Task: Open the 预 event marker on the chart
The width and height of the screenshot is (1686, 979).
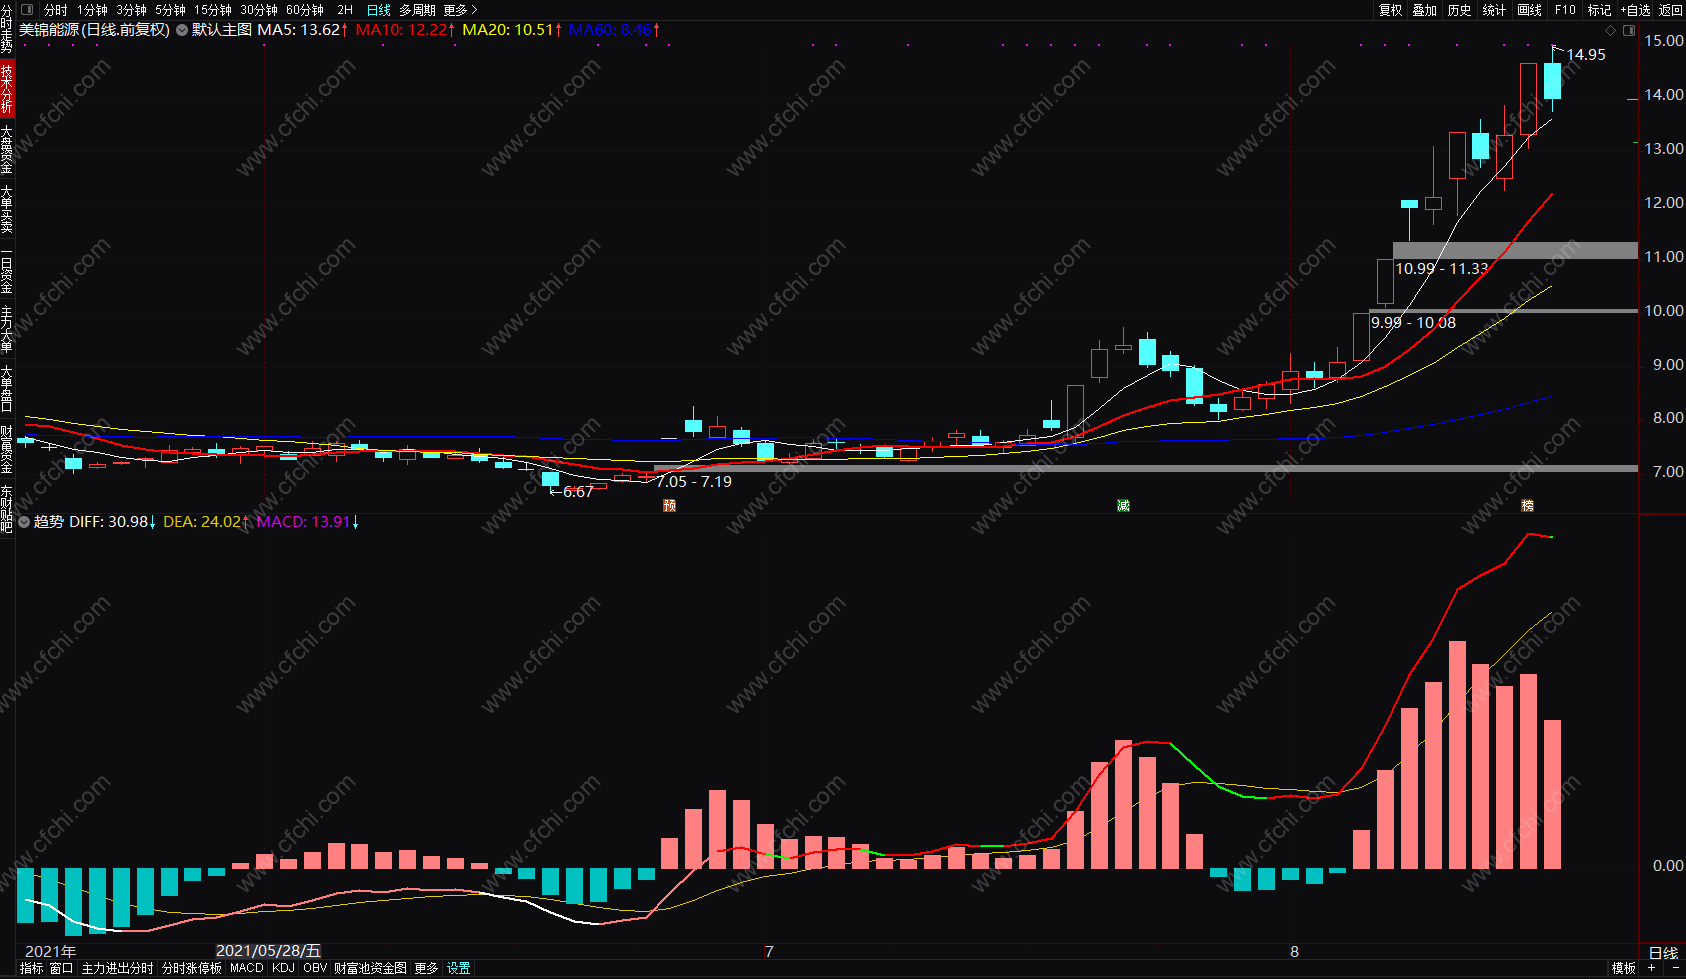Action: point(670,505)
